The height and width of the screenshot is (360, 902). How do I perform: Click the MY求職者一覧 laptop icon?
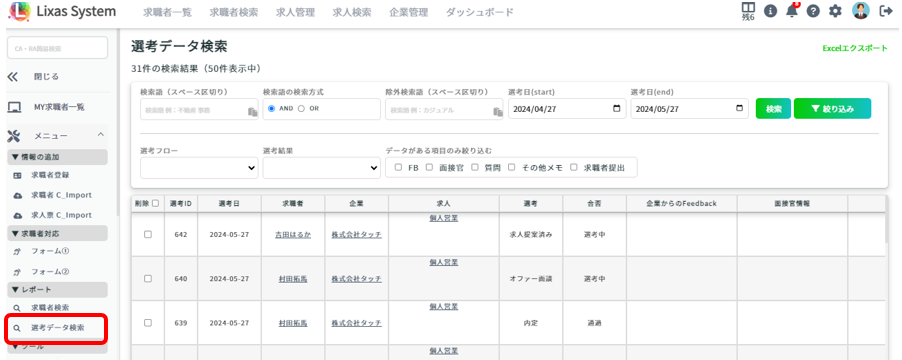14,106
